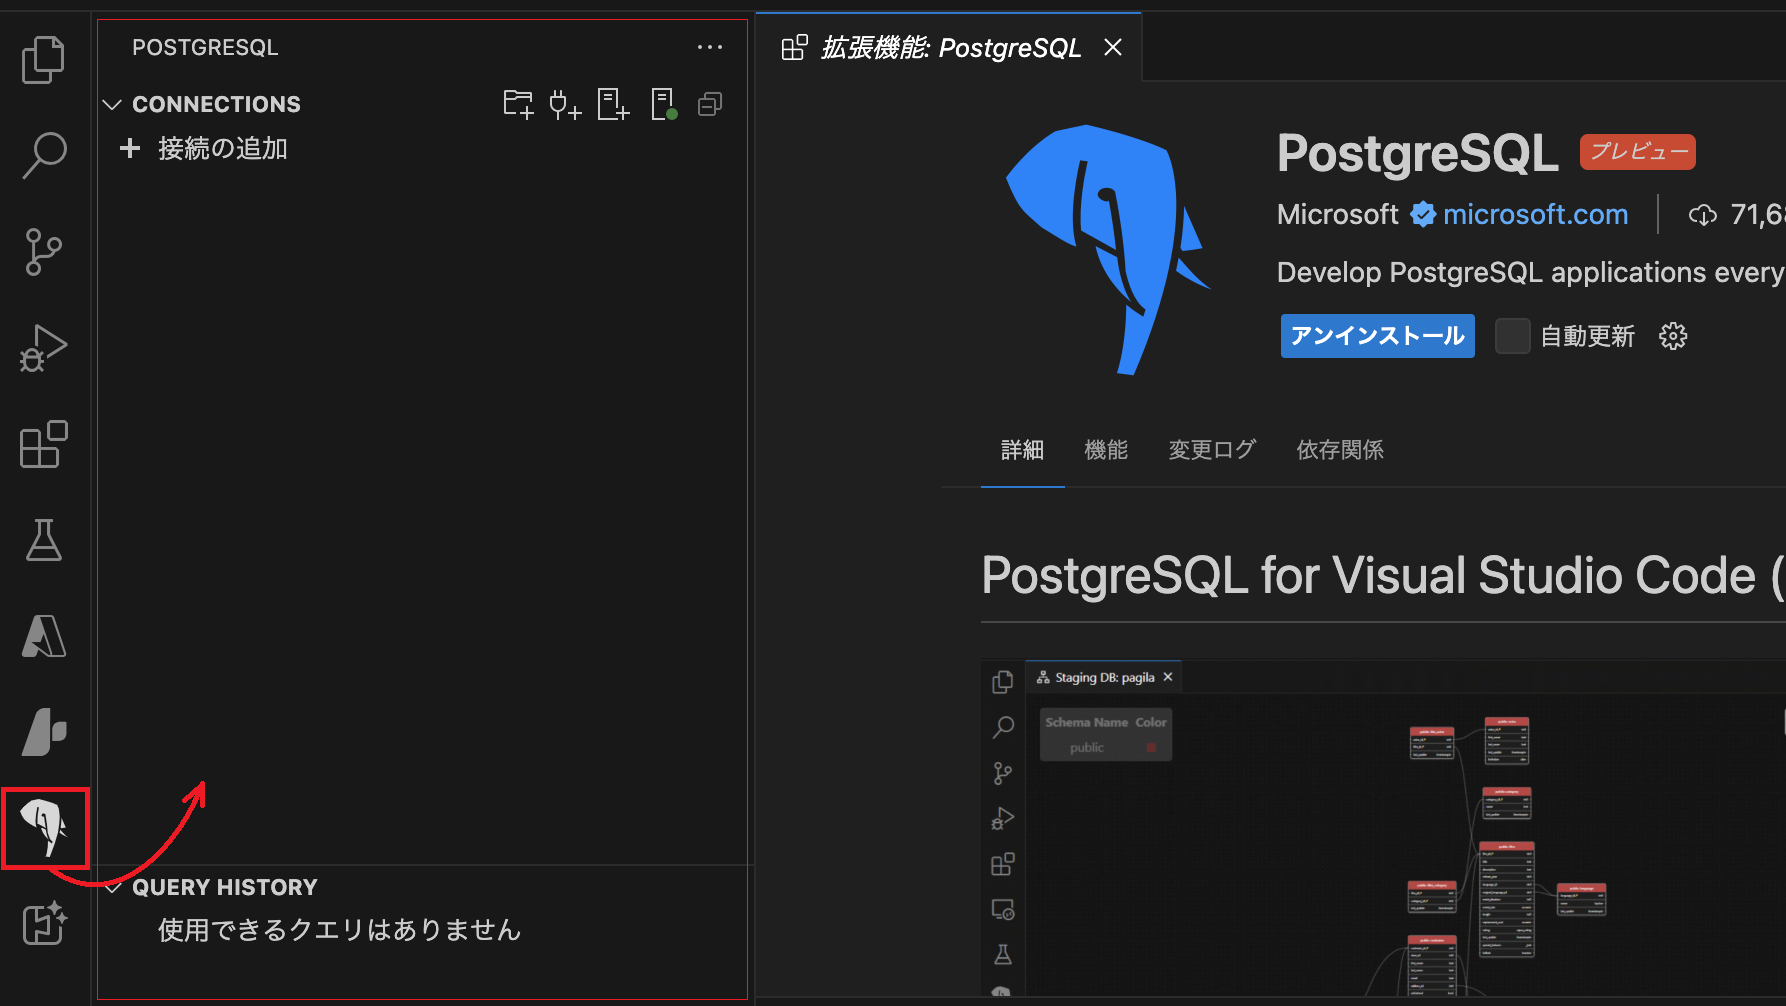This screenshot has height=1006, width=1786.
Task: Open the Testing flask view
Action: point(43,540)
